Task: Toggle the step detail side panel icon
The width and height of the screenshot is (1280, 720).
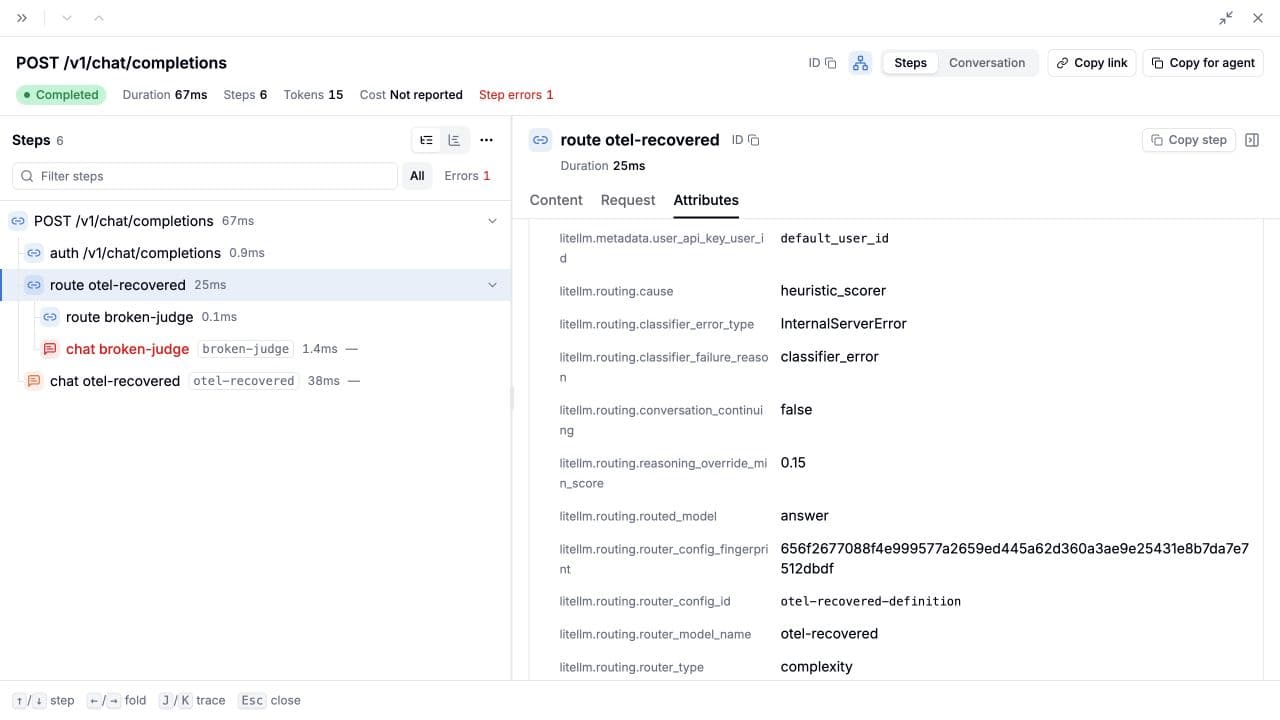Action: (1252, 140)
